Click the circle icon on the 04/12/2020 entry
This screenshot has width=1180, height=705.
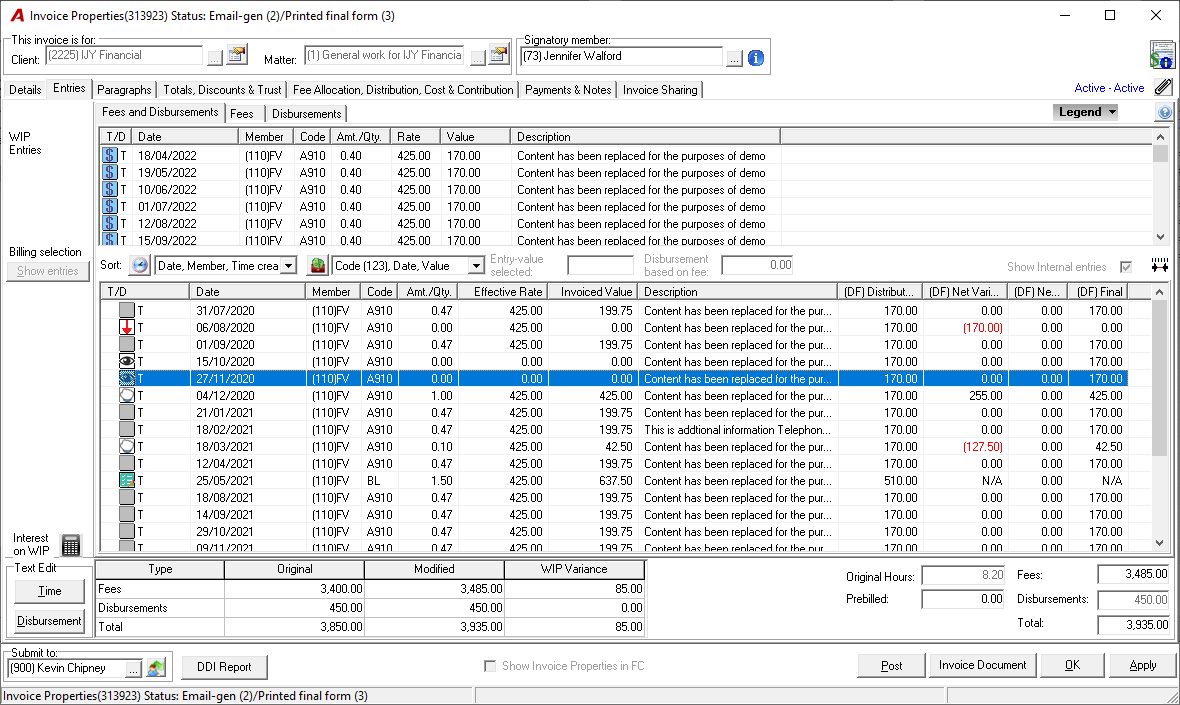[x=126, y=395]
